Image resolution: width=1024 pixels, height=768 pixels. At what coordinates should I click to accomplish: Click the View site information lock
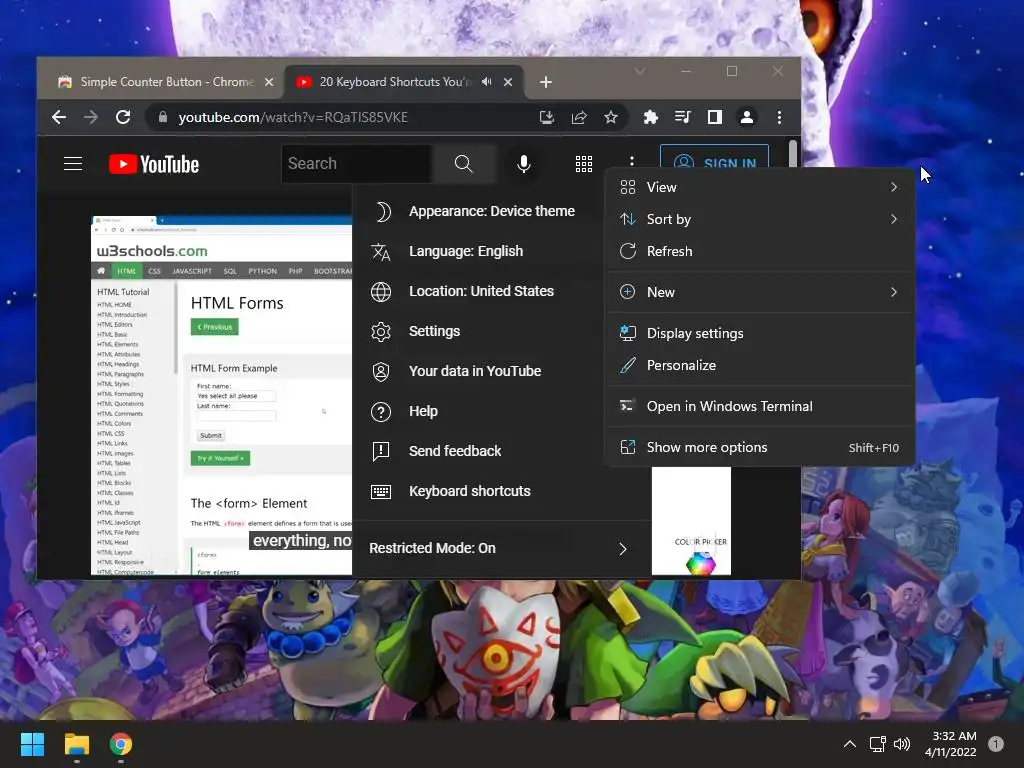163,117
